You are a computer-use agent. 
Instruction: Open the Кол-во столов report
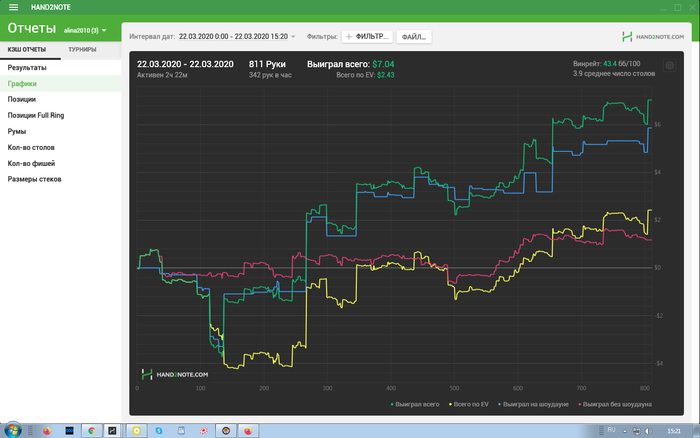61,147
